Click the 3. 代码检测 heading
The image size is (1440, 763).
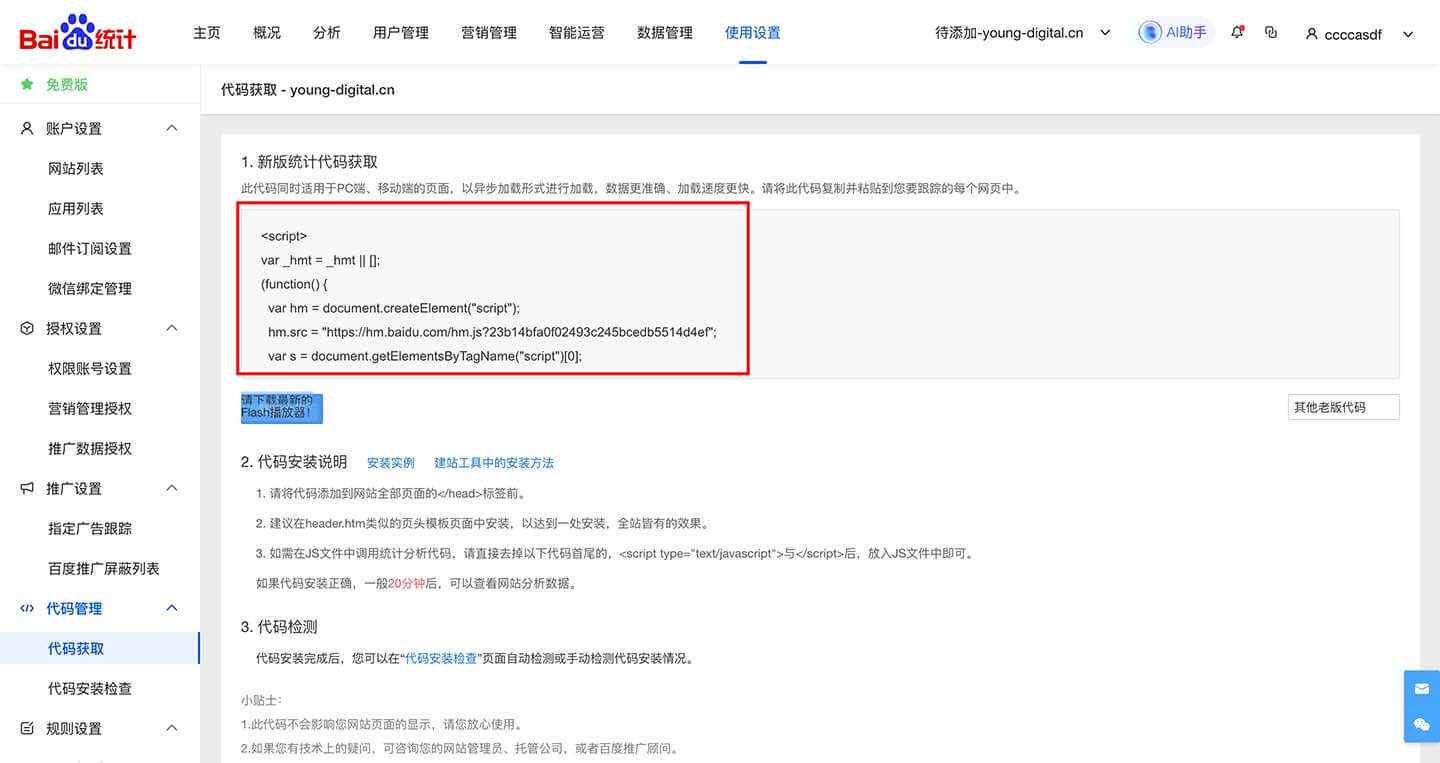(x=279, y=627)
